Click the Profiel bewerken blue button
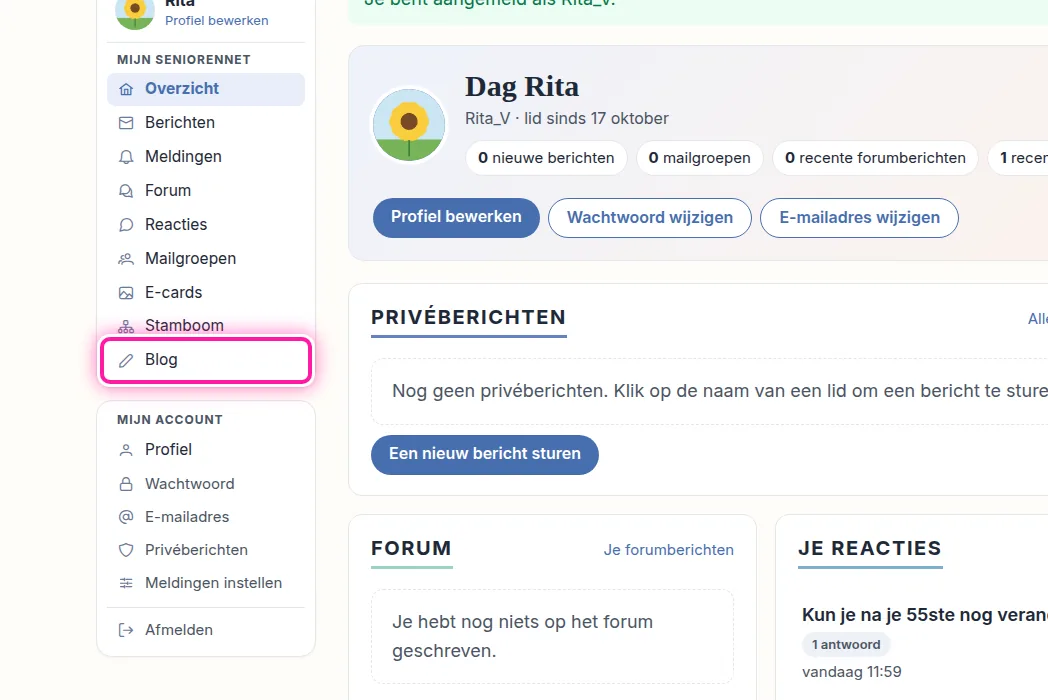1048x700 pixels. click(x=456, y=217)
